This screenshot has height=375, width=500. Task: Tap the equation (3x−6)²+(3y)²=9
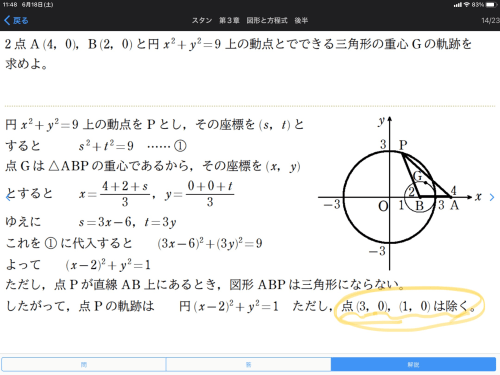210,243
